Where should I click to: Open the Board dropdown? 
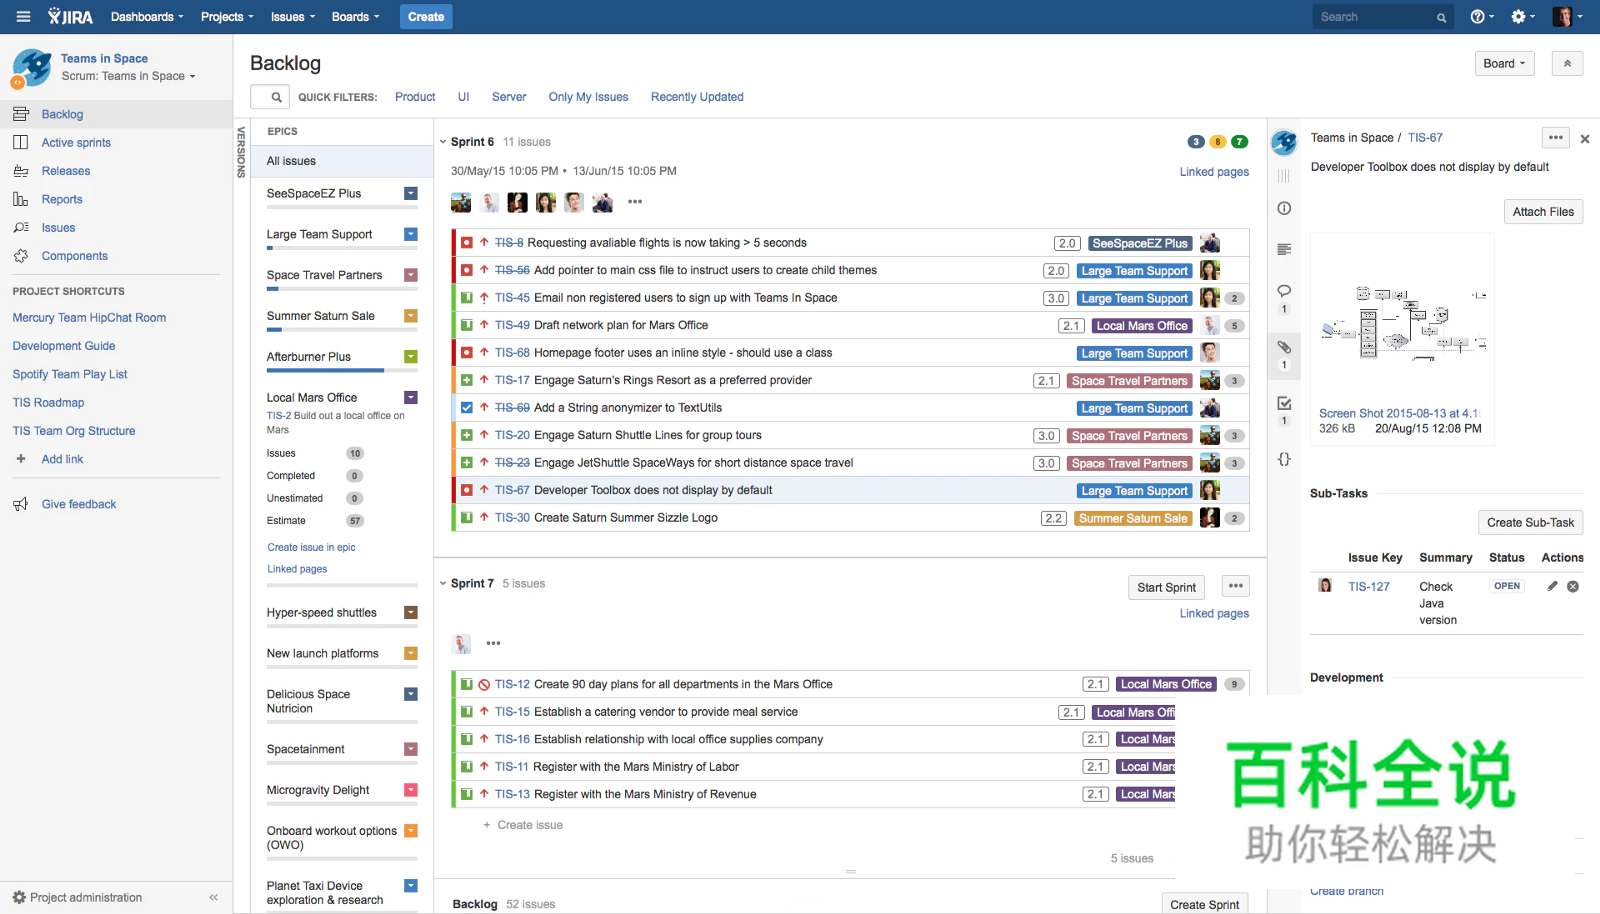pos(1504,64)
